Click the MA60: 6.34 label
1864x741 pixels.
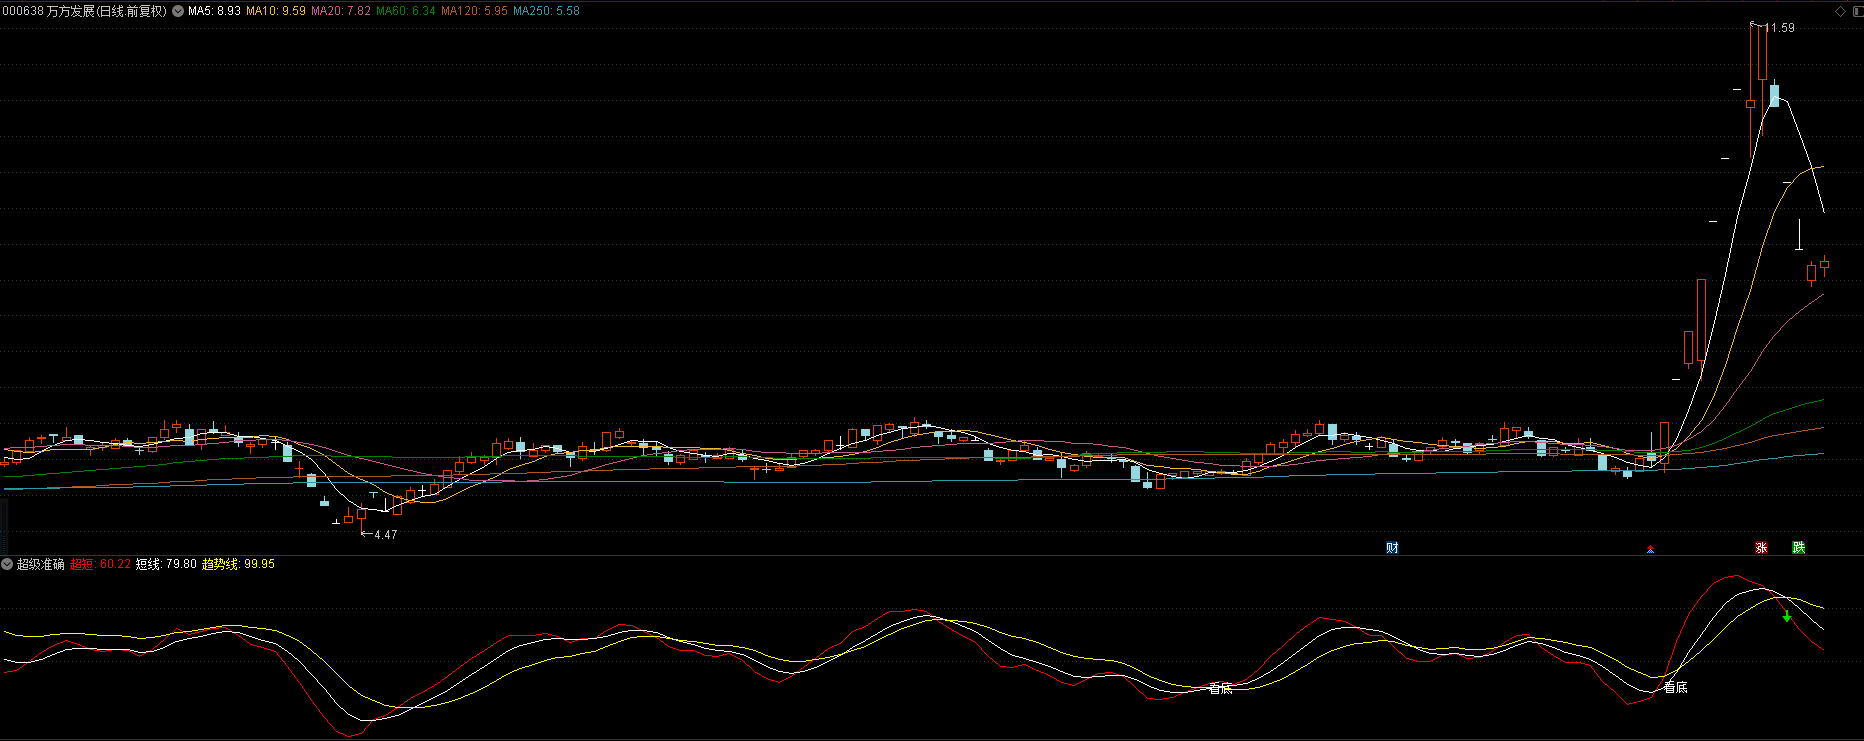pyautogui.click(x=406, y=11)
